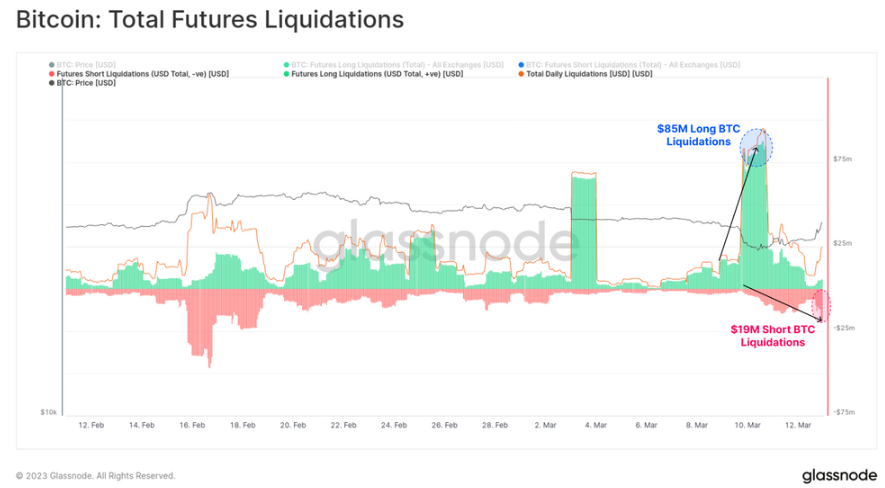This screenshot has width=885, height=488.
Task: Click red Futures Short Liquidations legend dot
Action: 51,73
